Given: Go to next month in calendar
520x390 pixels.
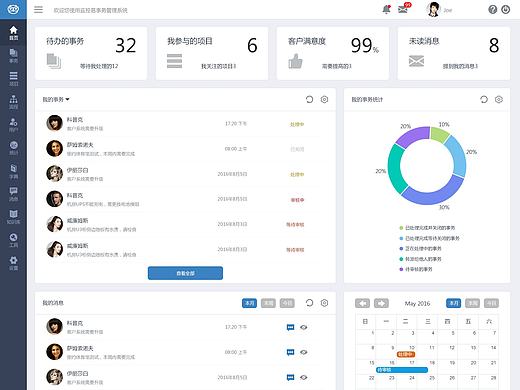Looking at the screenshot, I should click(381, 303).
